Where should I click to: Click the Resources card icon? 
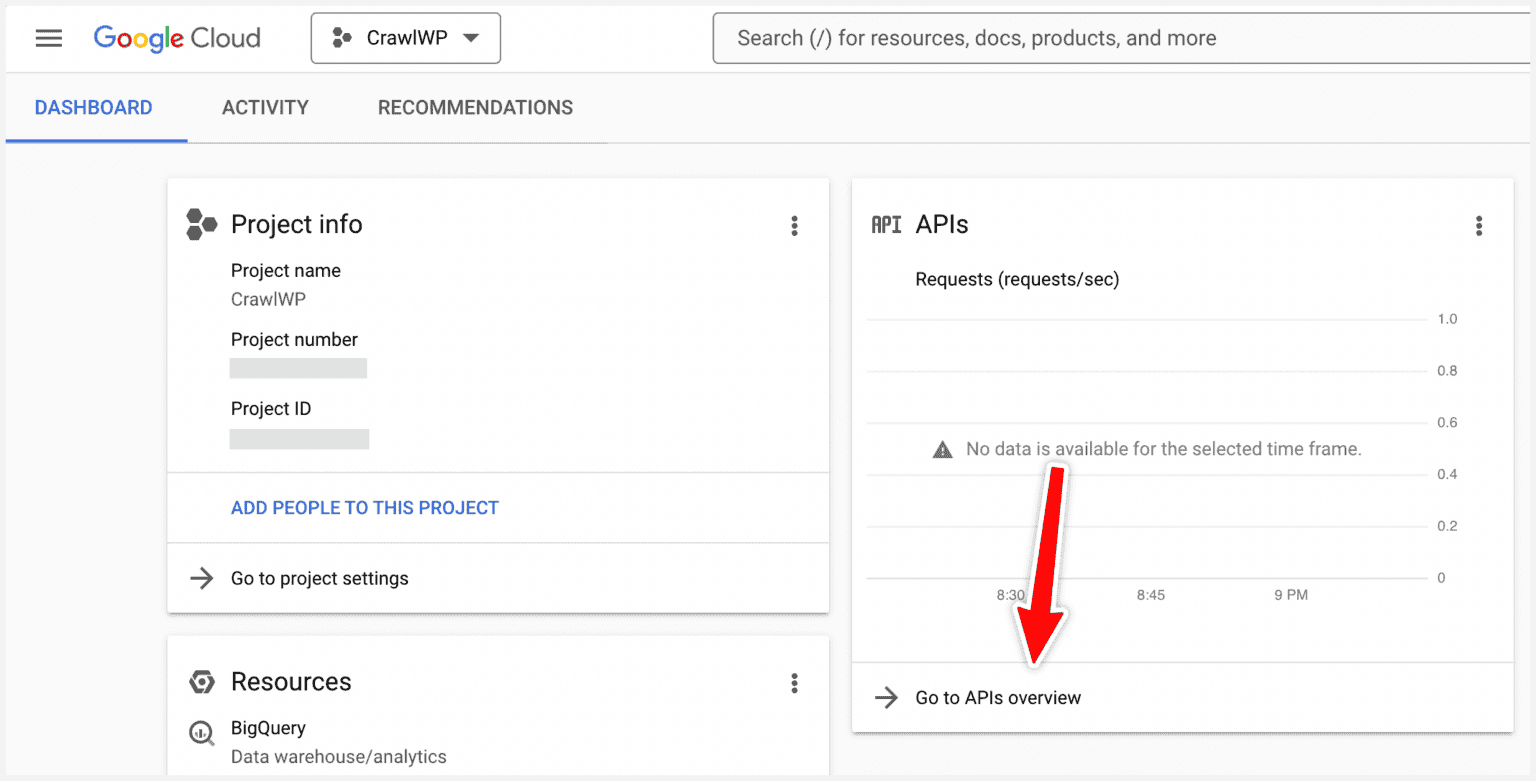click(x=201, y=681)
